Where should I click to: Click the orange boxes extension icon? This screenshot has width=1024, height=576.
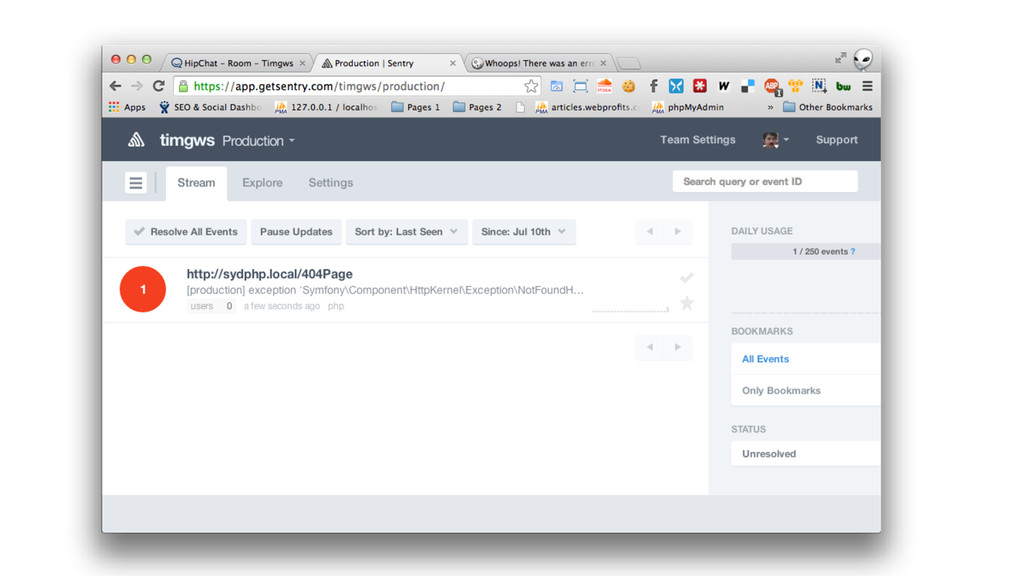tap(795, 86)
